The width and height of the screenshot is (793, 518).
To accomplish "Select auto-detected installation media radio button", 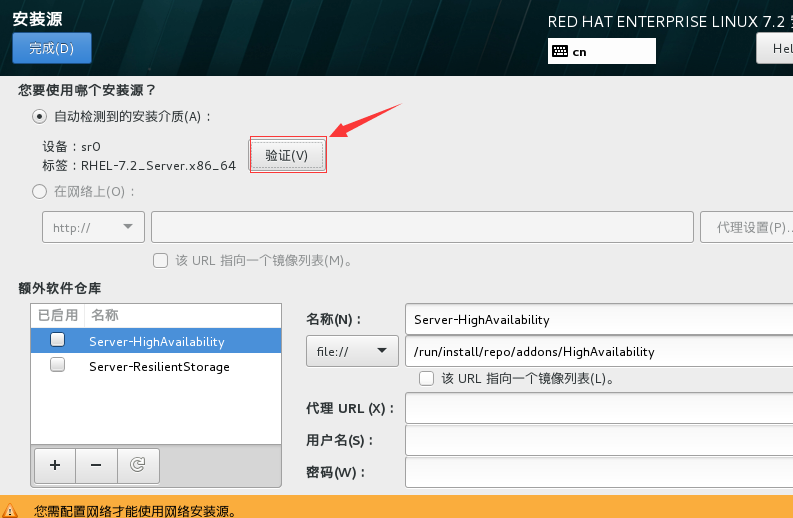I will click(x=39, y=117).
